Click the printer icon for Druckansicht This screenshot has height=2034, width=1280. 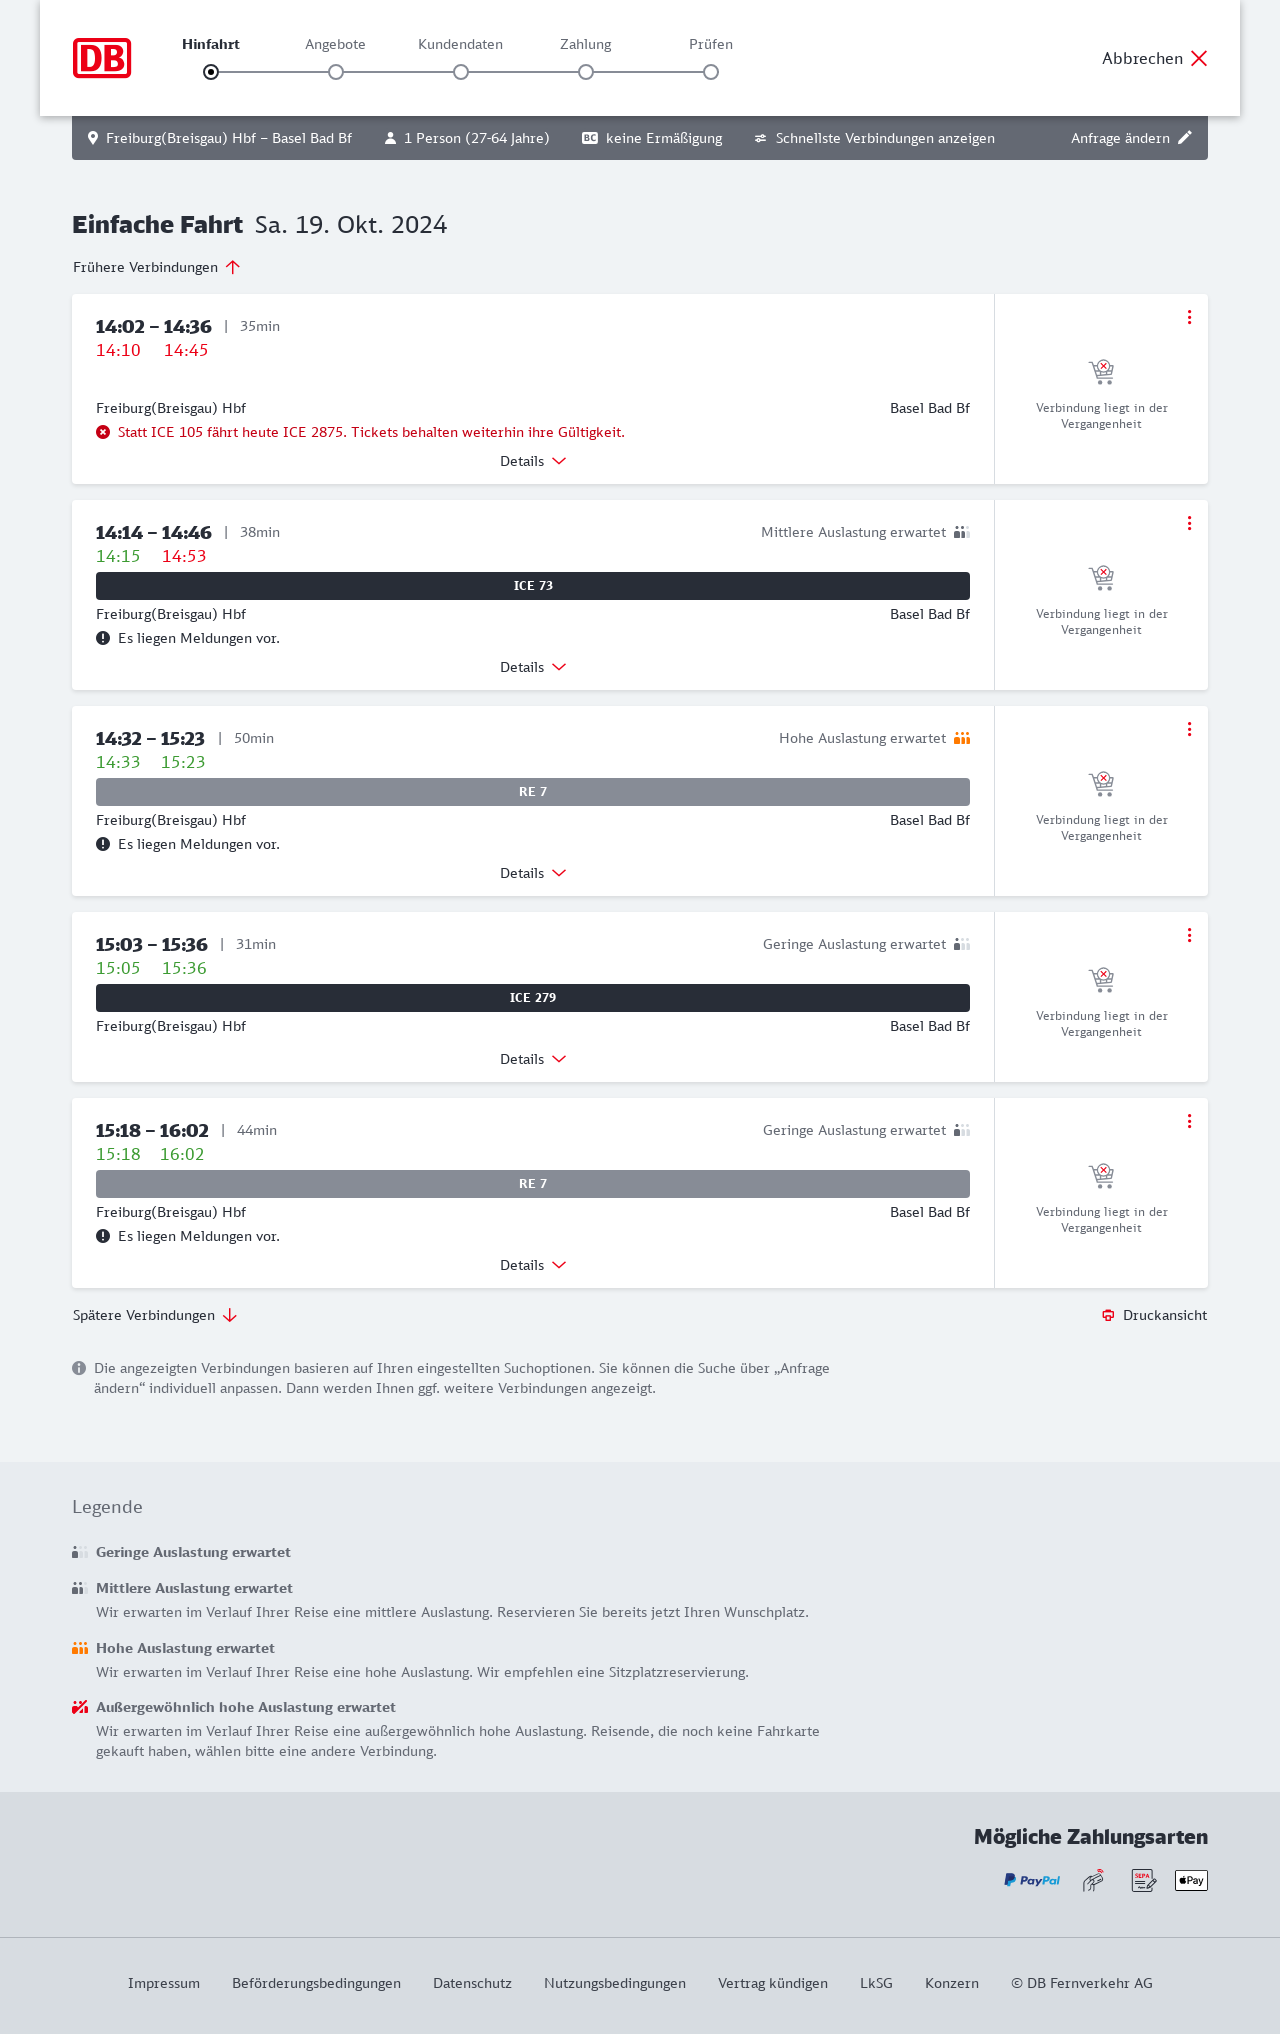pos(1108,1315)
